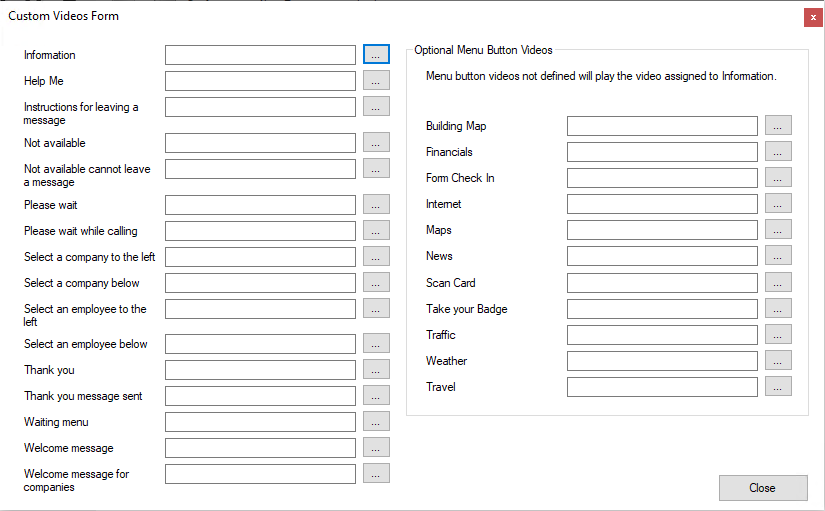Click the Close button

(763, 488)
